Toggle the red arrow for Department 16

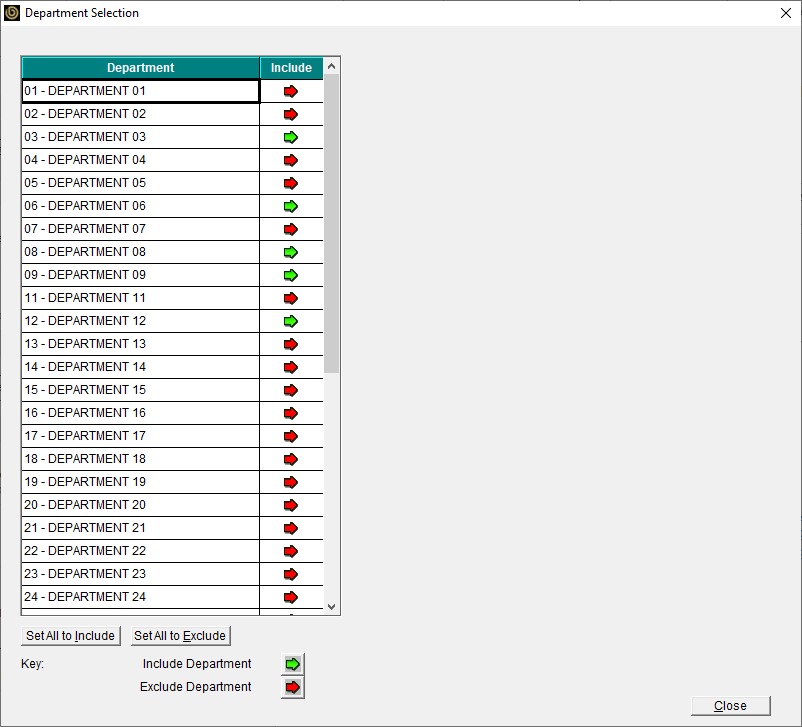tap(291, 413)
